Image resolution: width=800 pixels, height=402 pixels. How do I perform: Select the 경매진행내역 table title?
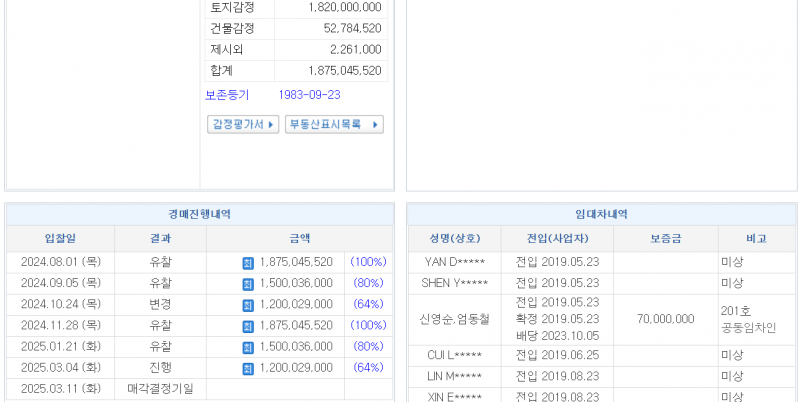[200, 214]
